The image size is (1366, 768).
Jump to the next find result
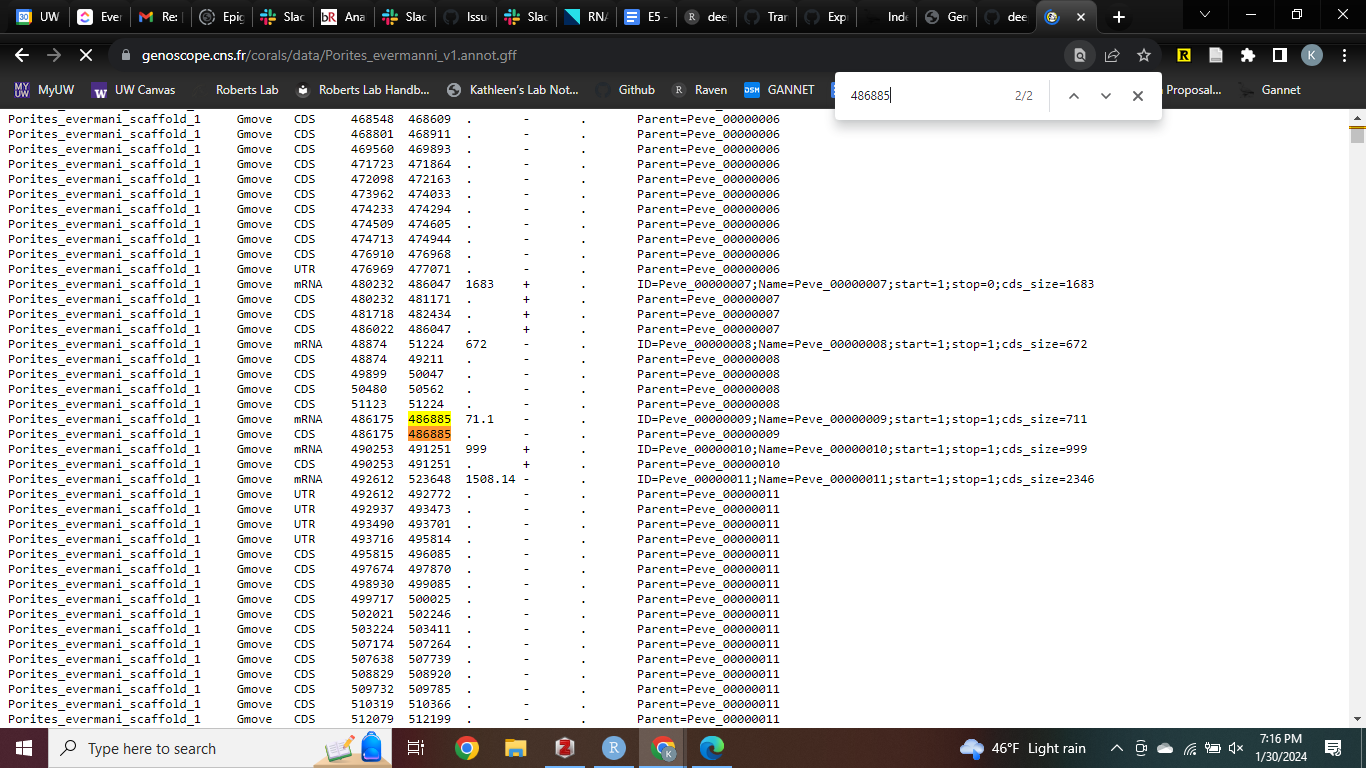[1105, 96]
